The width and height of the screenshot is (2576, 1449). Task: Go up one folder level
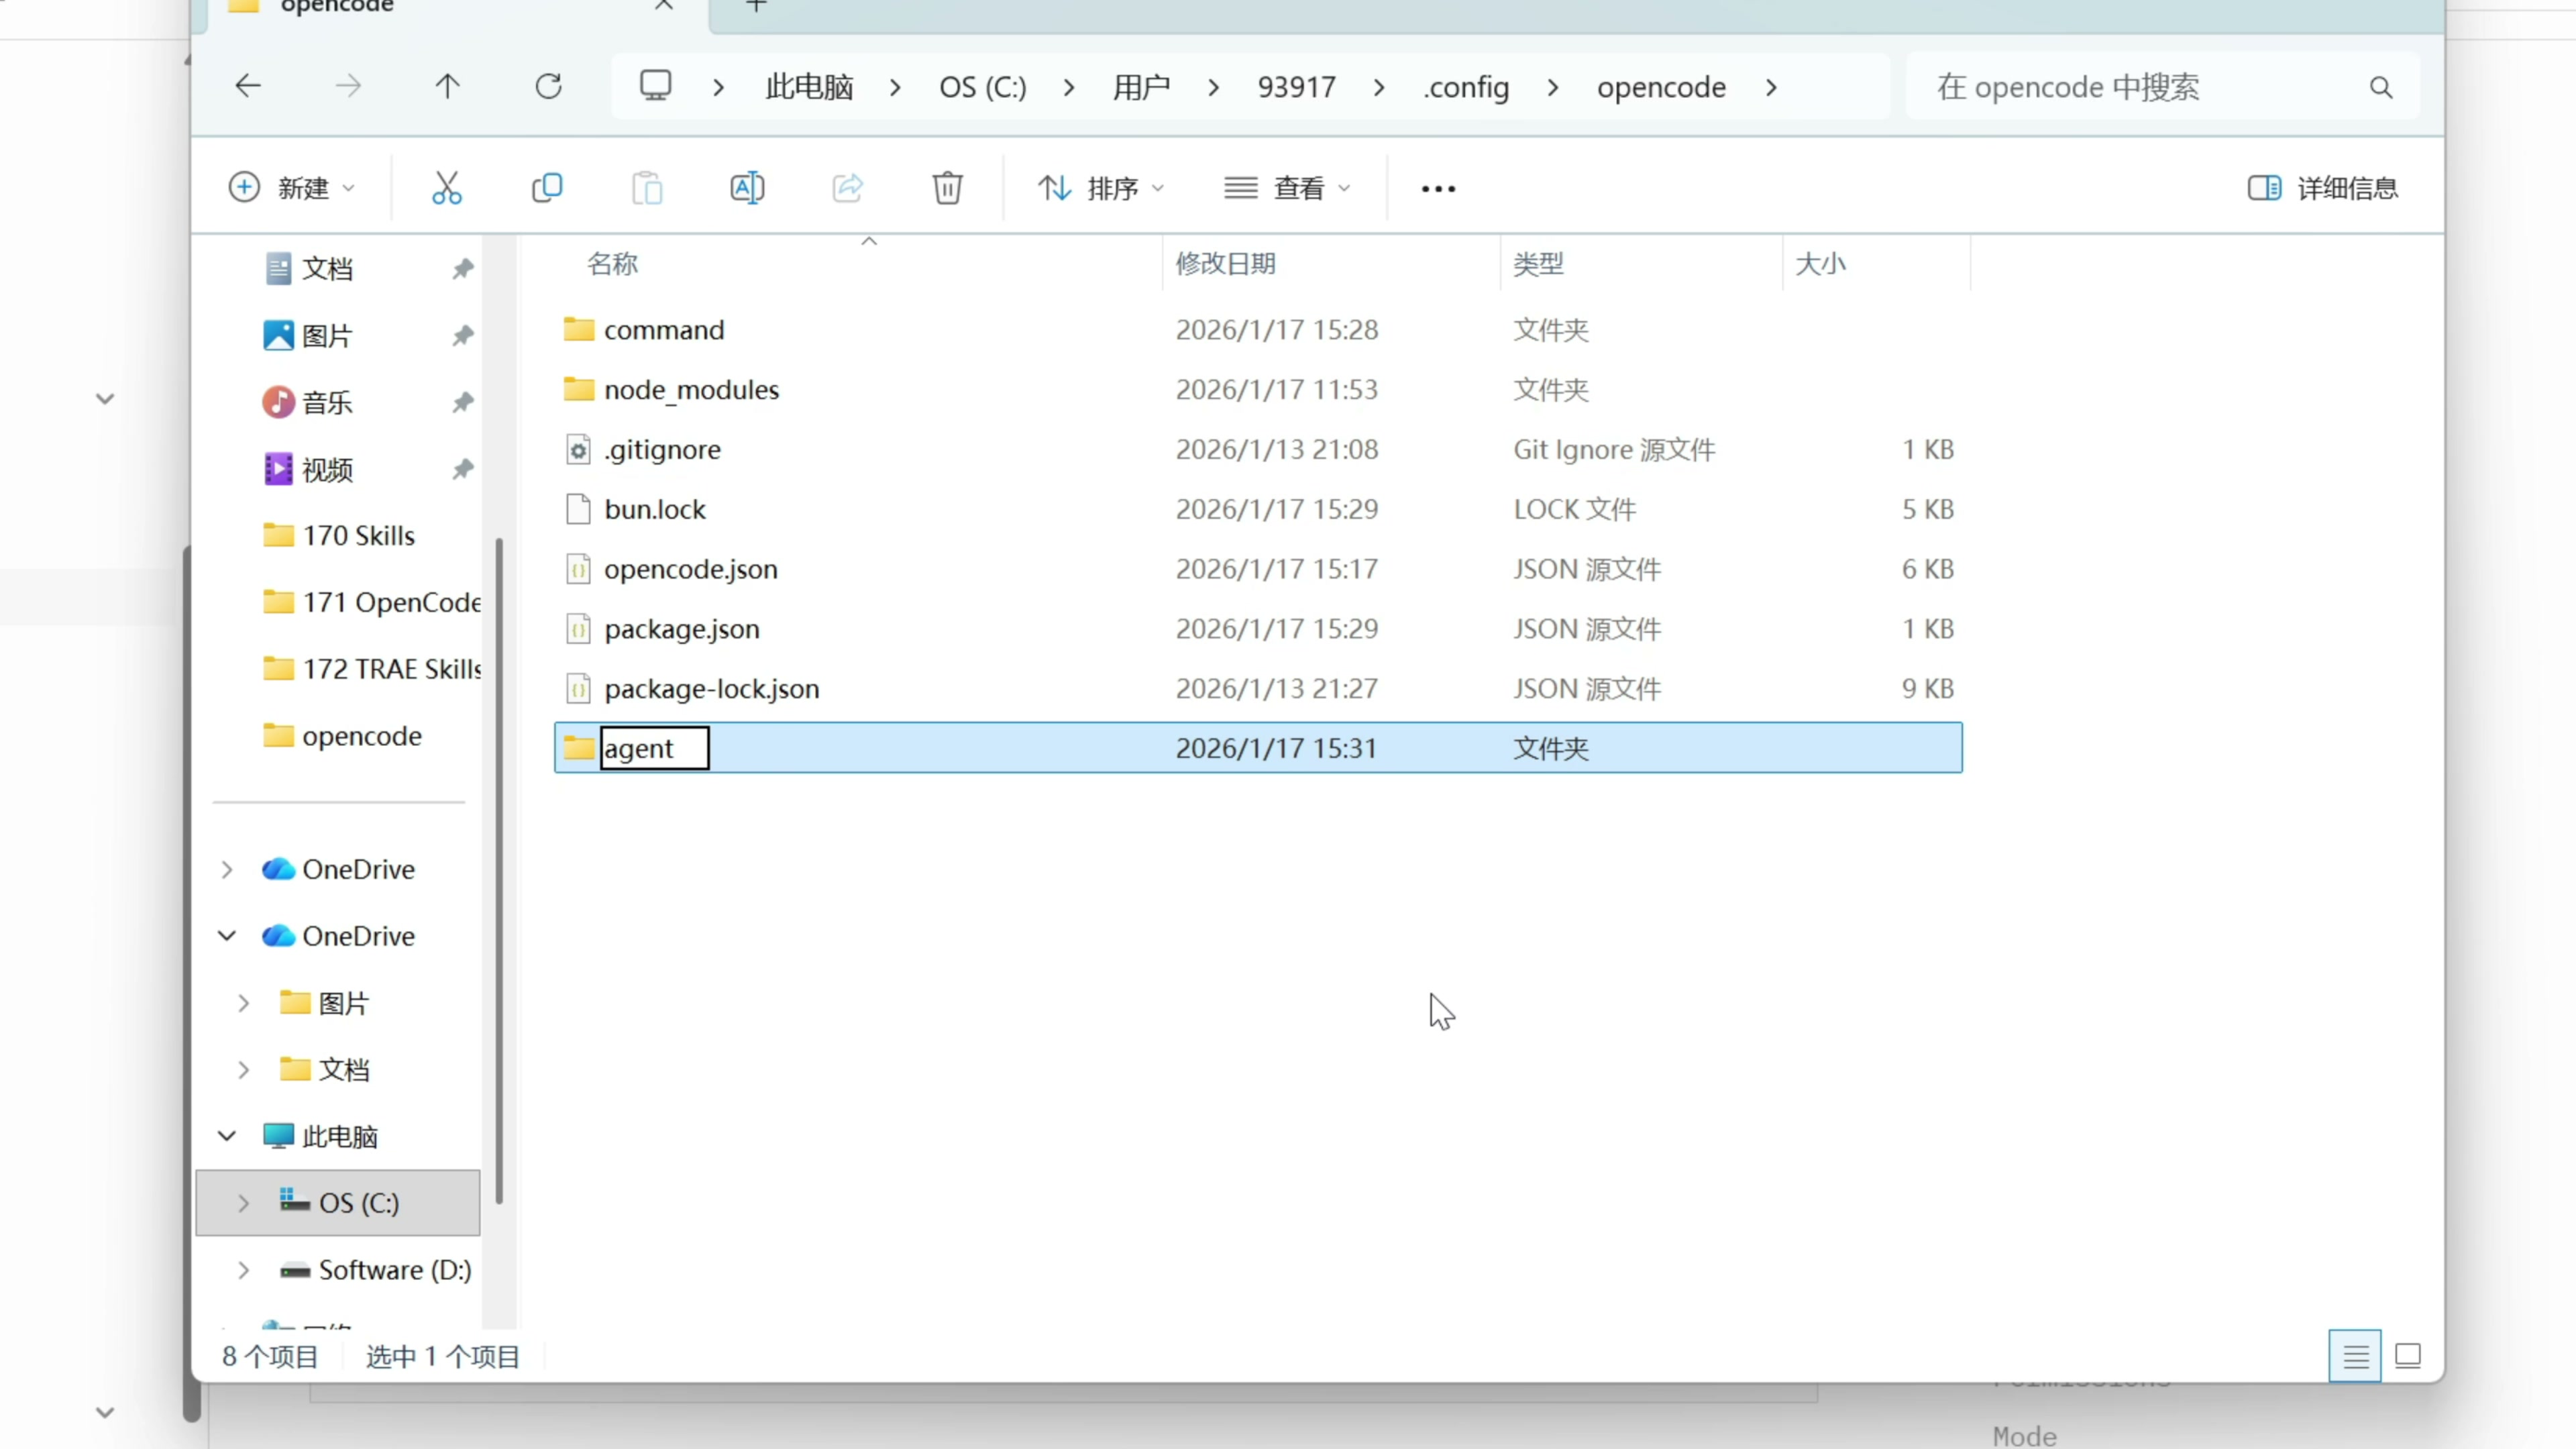pos(447,87)
